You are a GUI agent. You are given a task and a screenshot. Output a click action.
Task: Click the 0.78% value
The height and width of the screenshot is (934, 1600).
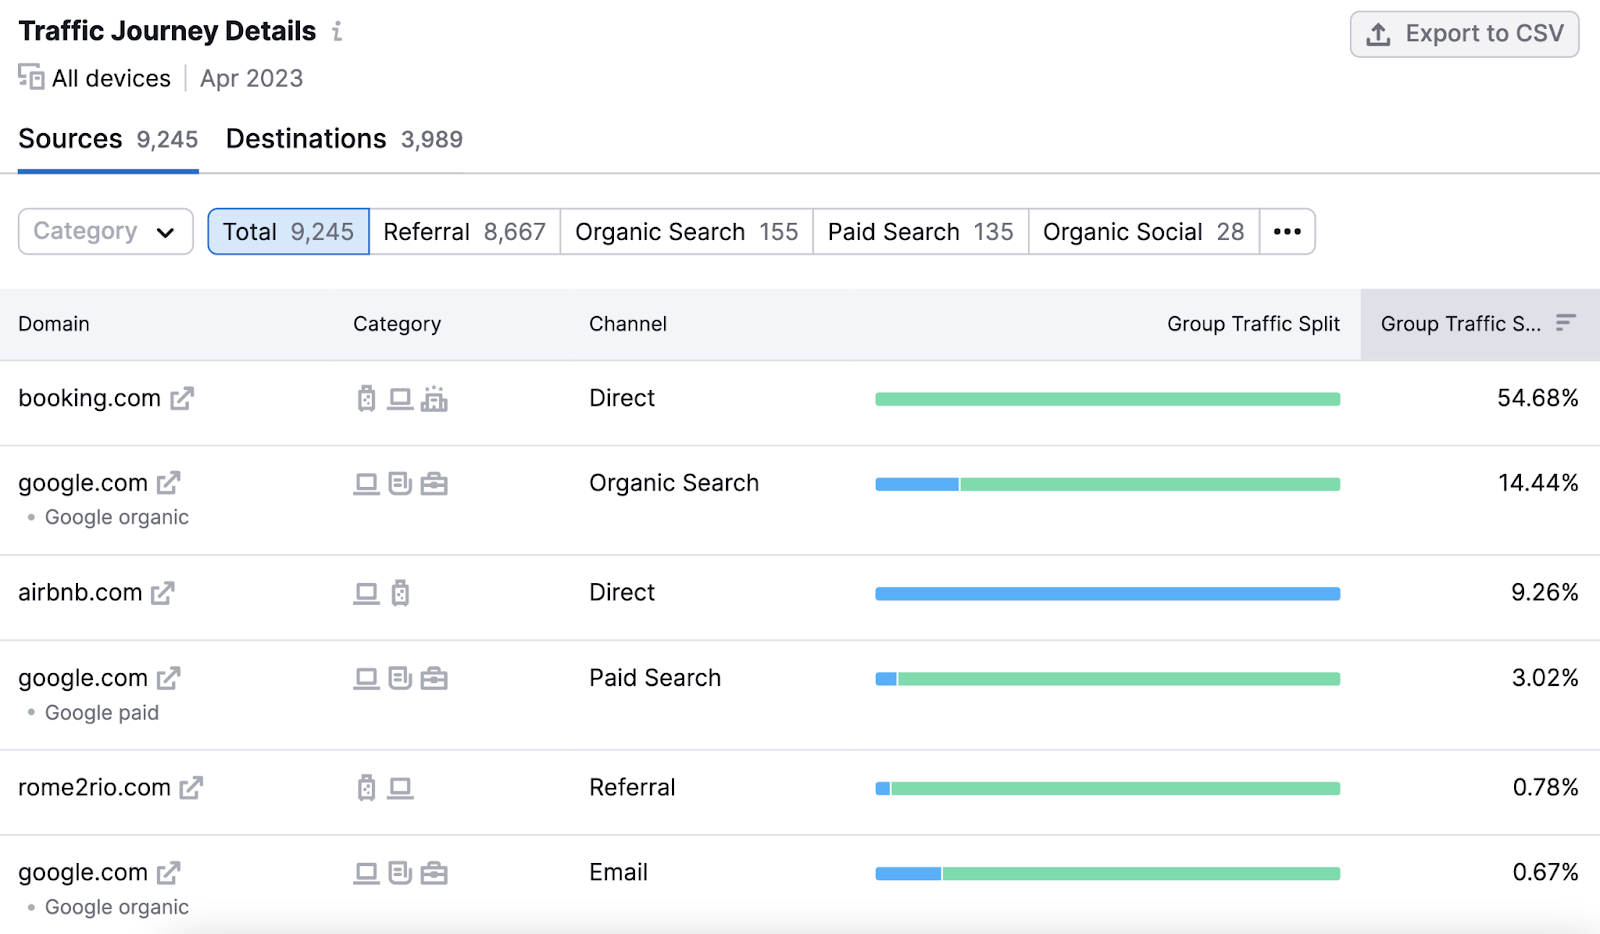click(x=1546, y=788)
